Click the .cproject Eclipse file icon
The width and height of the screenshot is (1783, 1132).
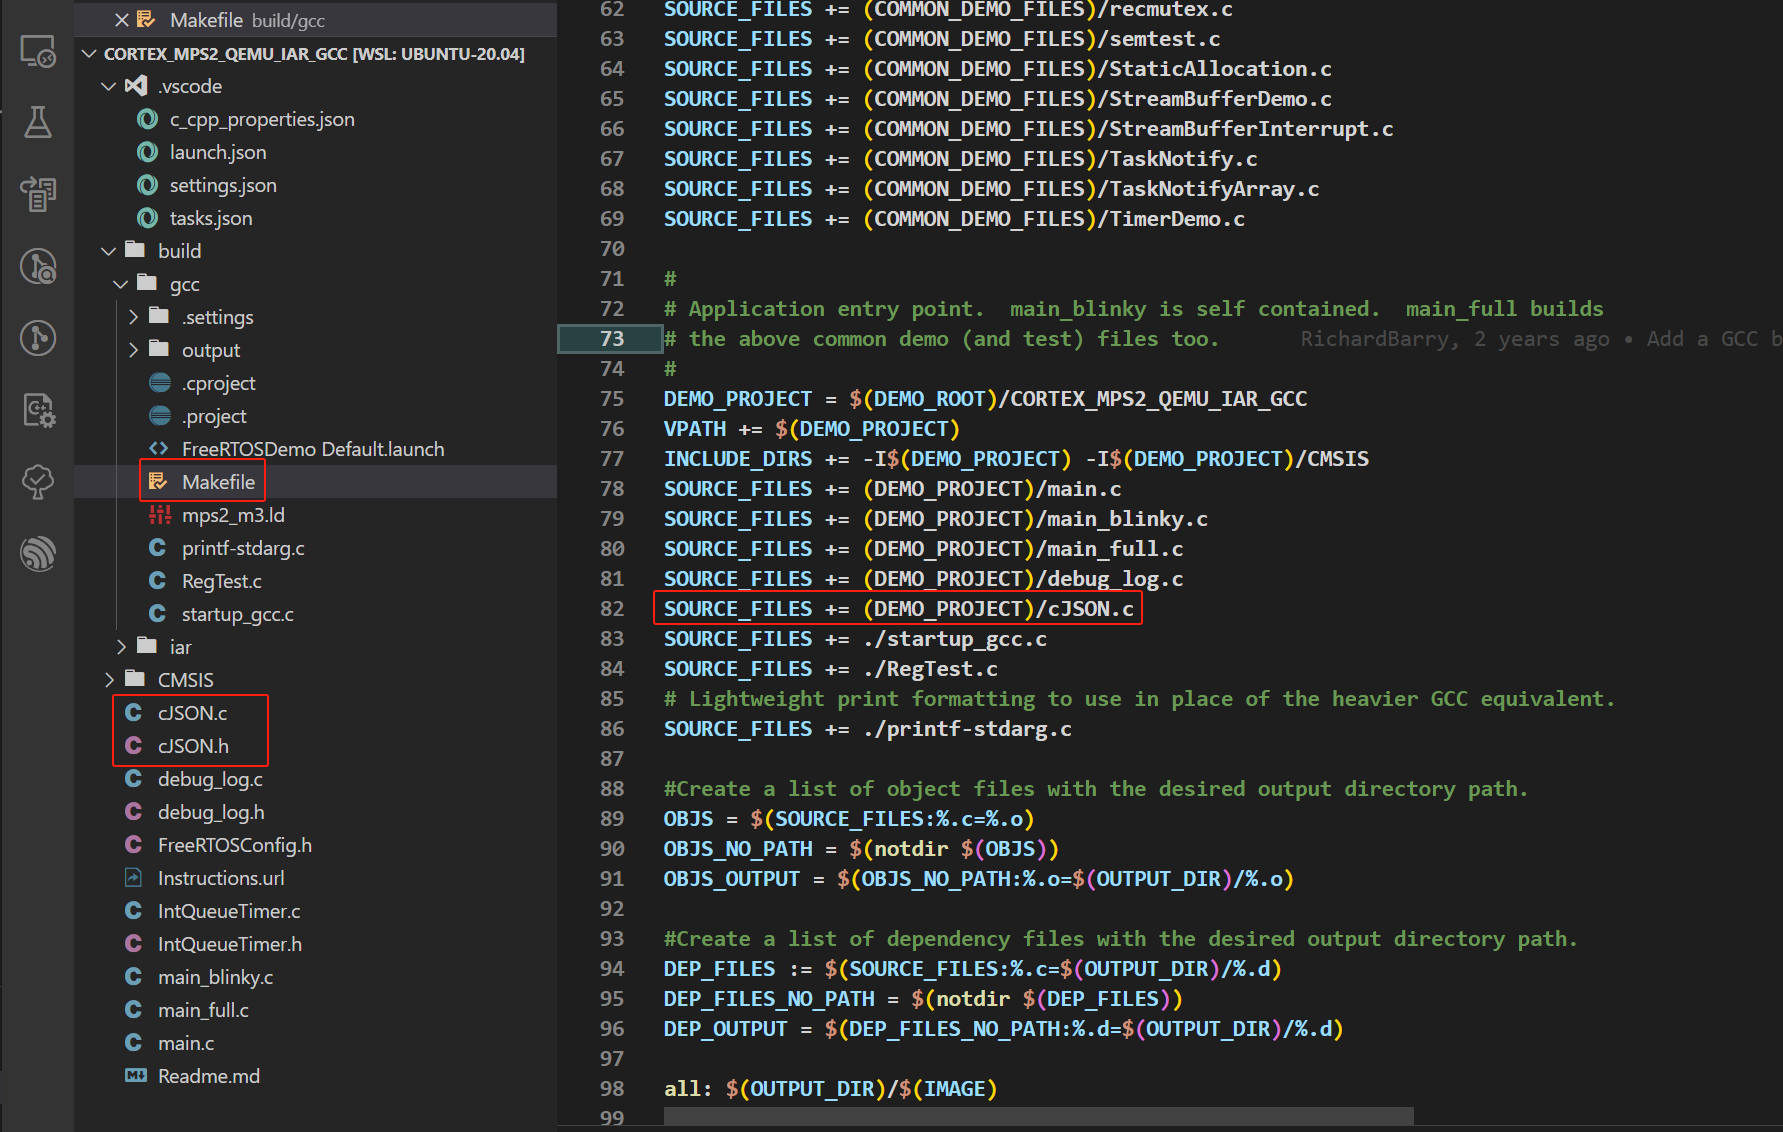[x=160, y=383]
